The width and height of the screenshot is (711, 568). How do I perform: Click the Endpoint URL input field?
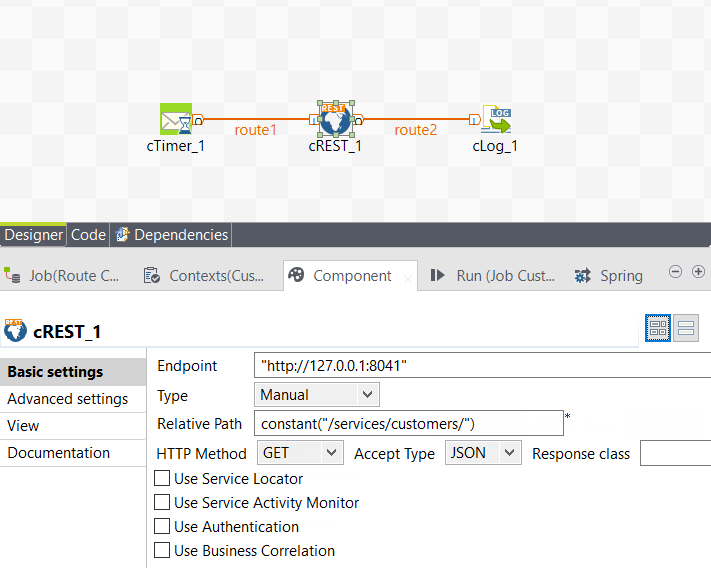pos(480,366)
